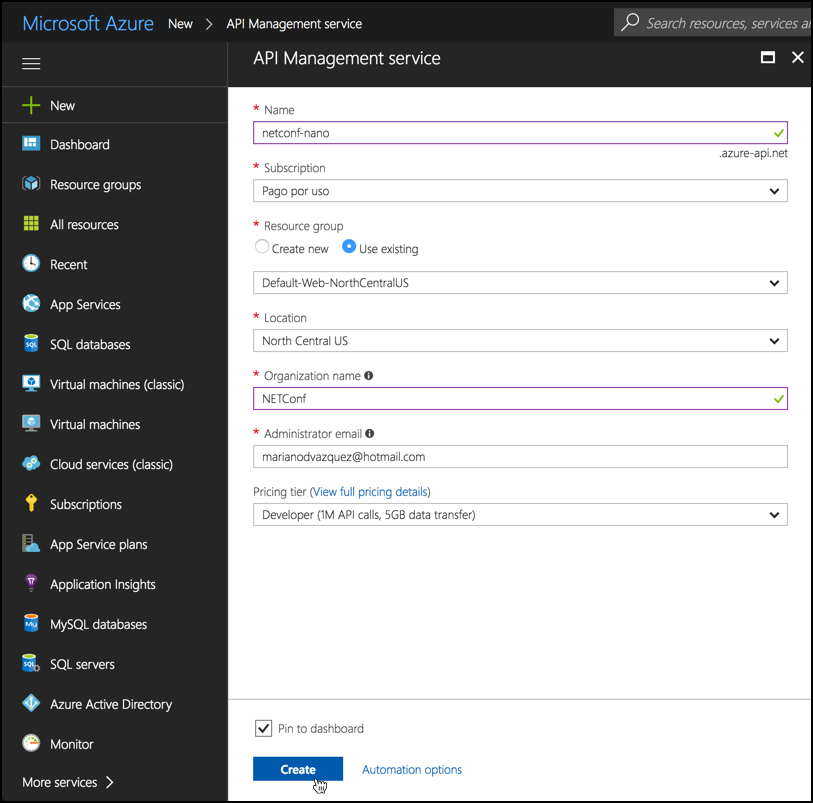Click the green plus New icon
Screen dimensions: 813x803
[31, 105]
